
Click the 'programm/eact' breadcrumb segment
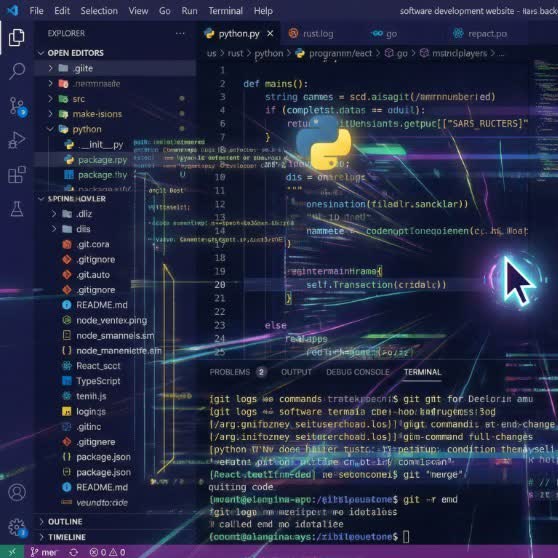[x=340, y=53]
